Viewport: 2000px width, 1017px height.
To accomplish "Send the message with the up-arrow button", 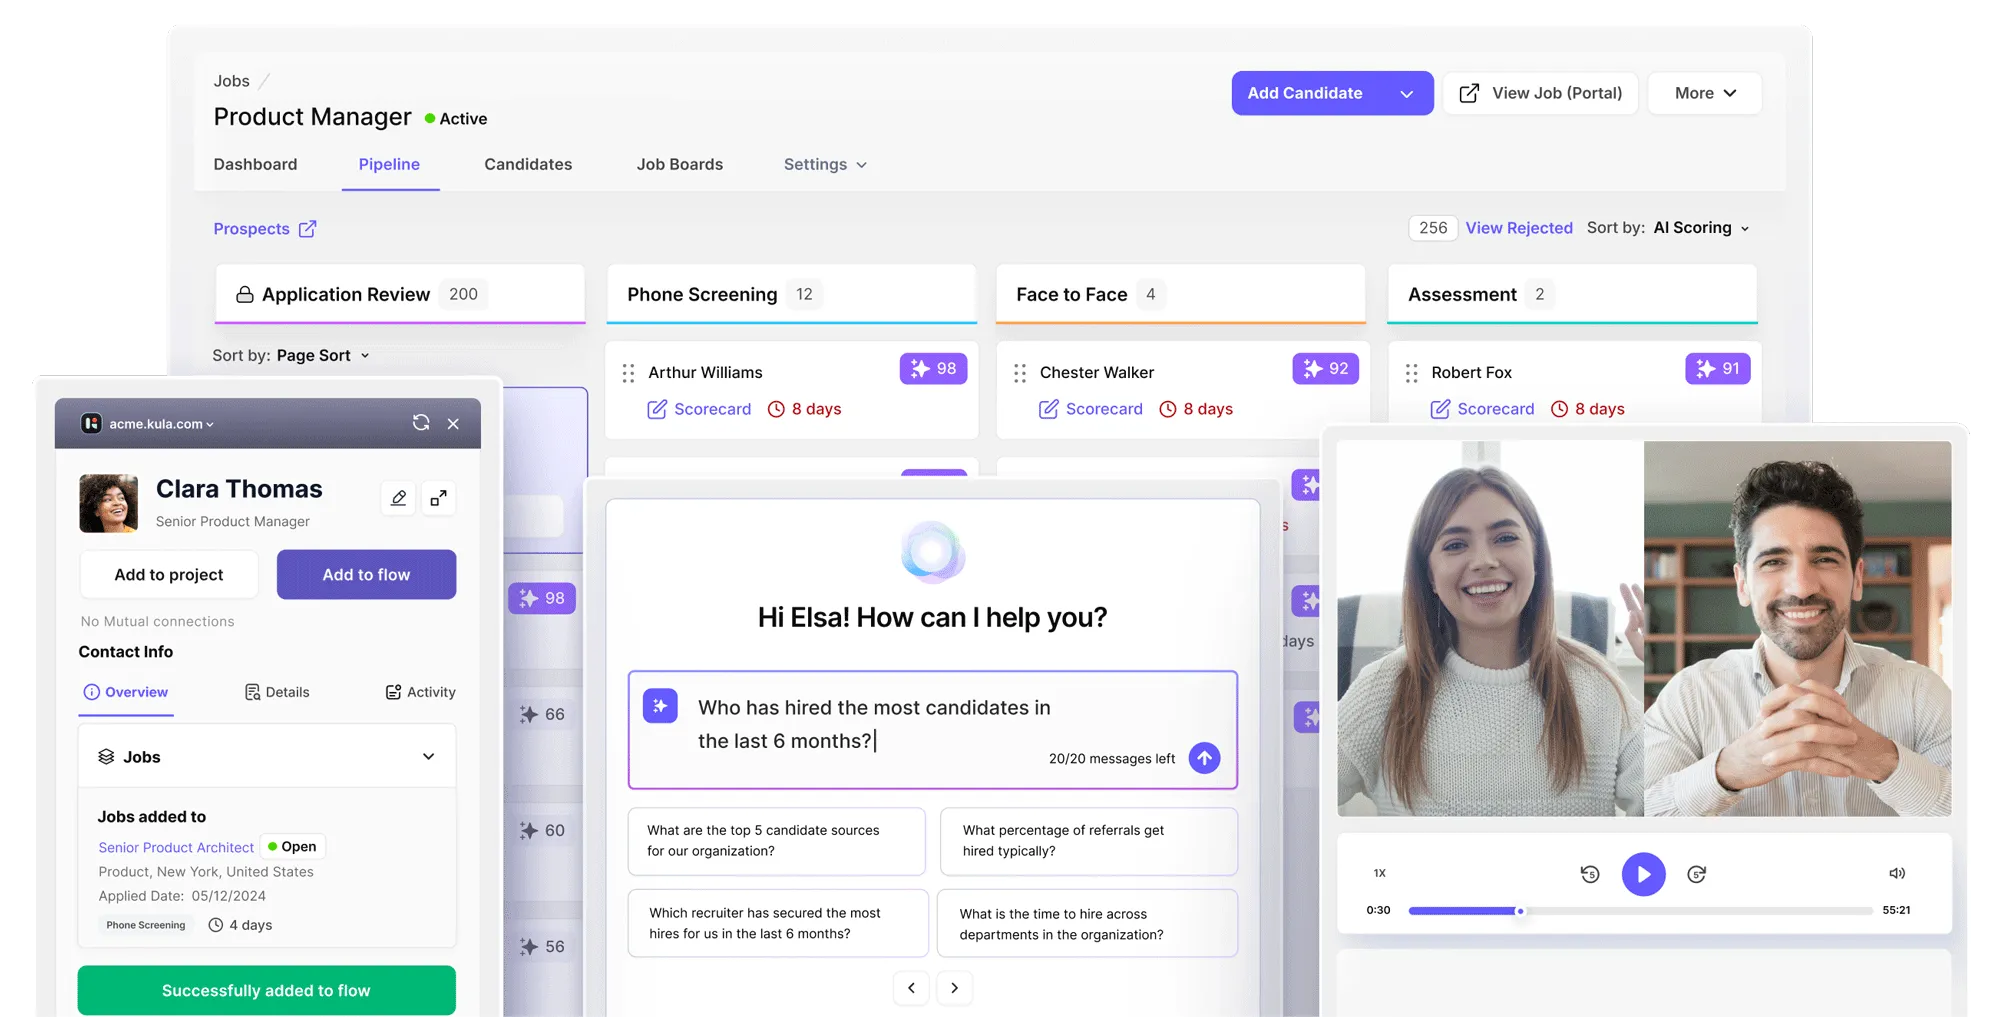I will [x=1204, y=758].
